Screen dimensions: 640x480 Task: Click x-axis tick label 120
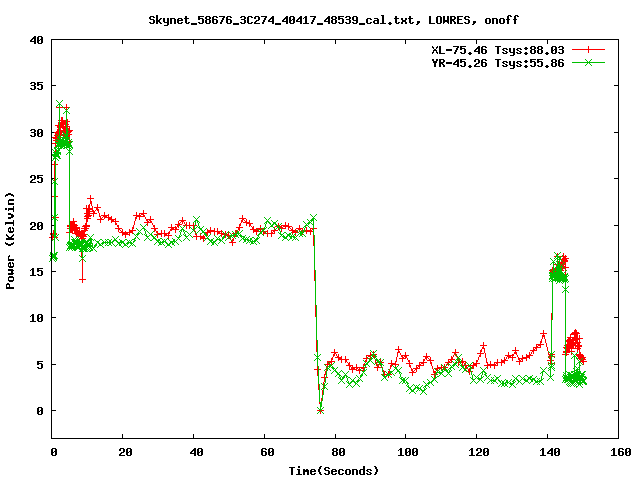(x=479, y=452)
